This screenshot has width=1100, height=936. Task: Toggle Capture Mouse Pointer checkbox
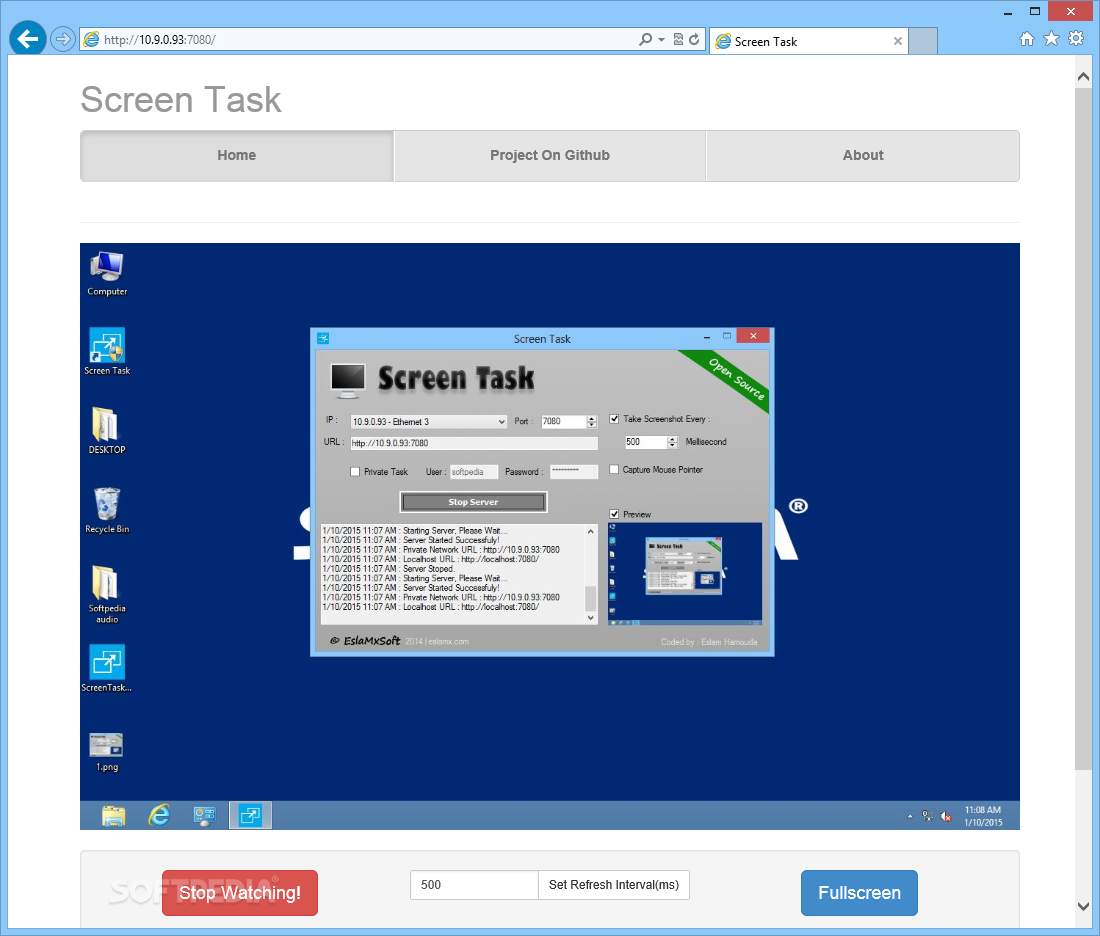click(614, 469)
